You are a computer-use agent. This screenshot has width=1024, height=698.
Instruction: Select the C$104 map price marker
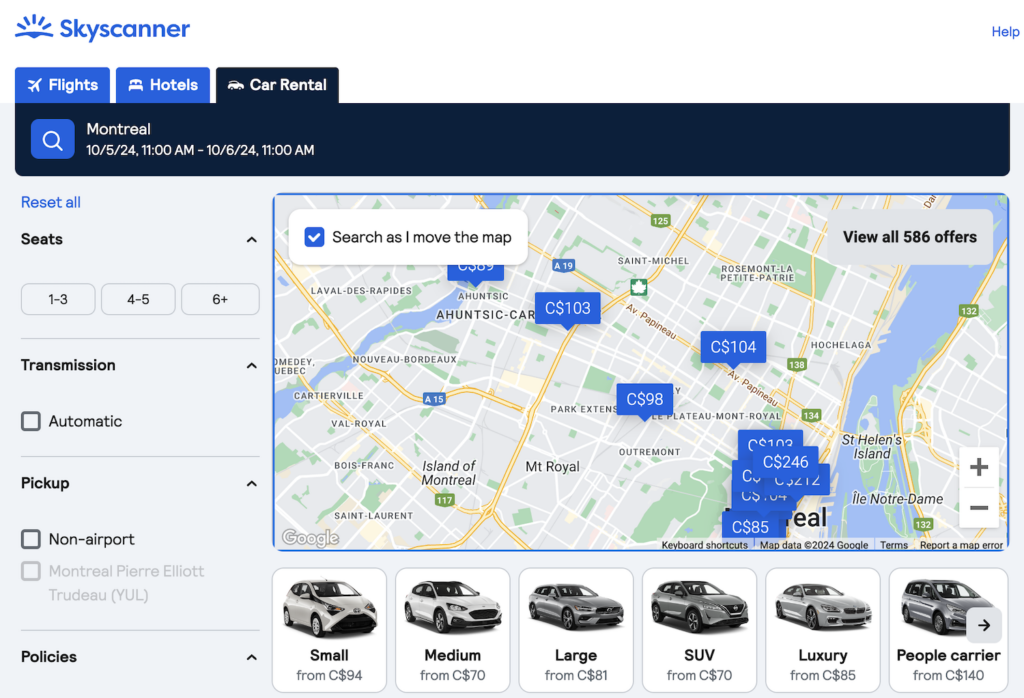733,347
